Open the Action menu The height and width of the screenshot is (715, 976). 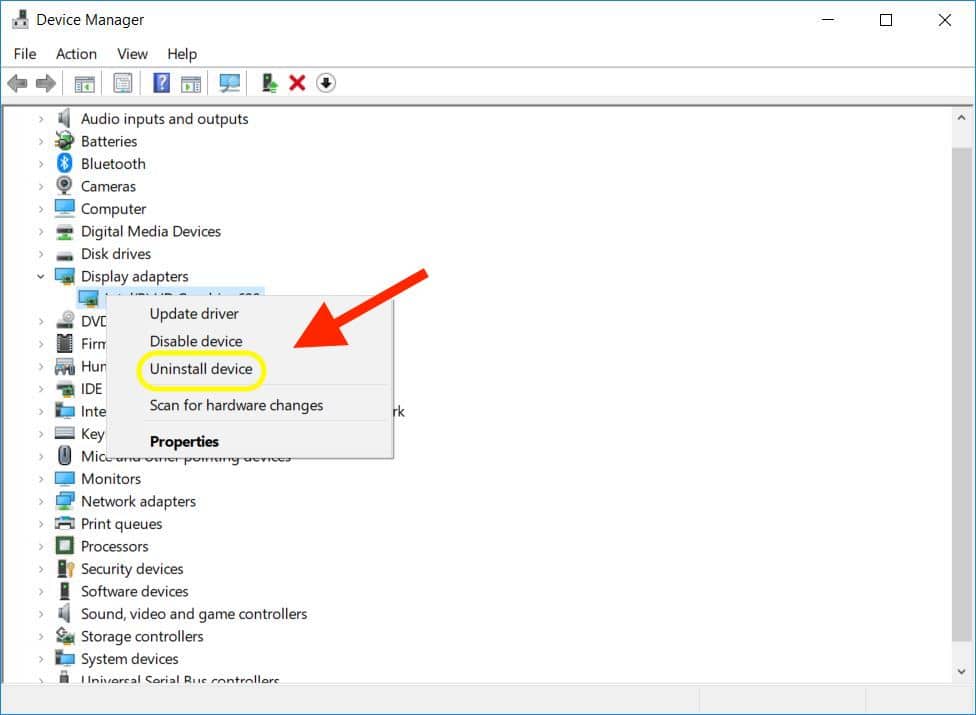[x=76, y=54]
